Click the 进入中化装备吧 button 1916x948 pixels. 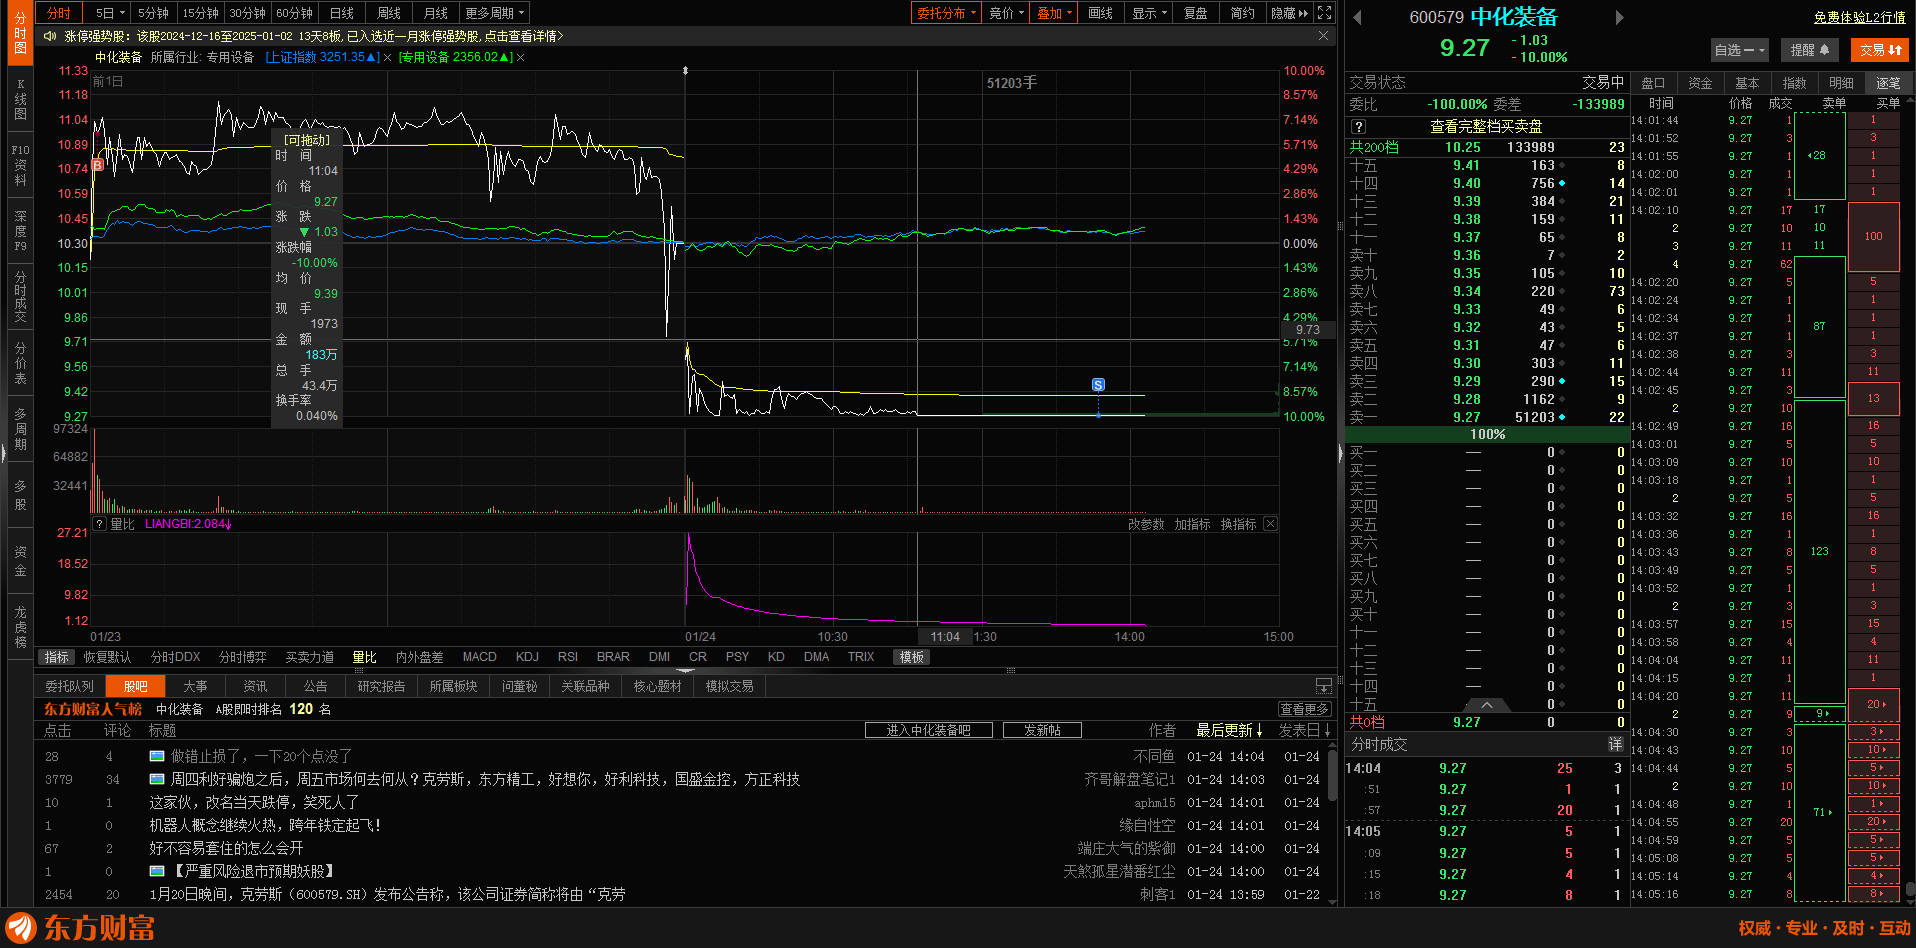click(x=928, y=730)
